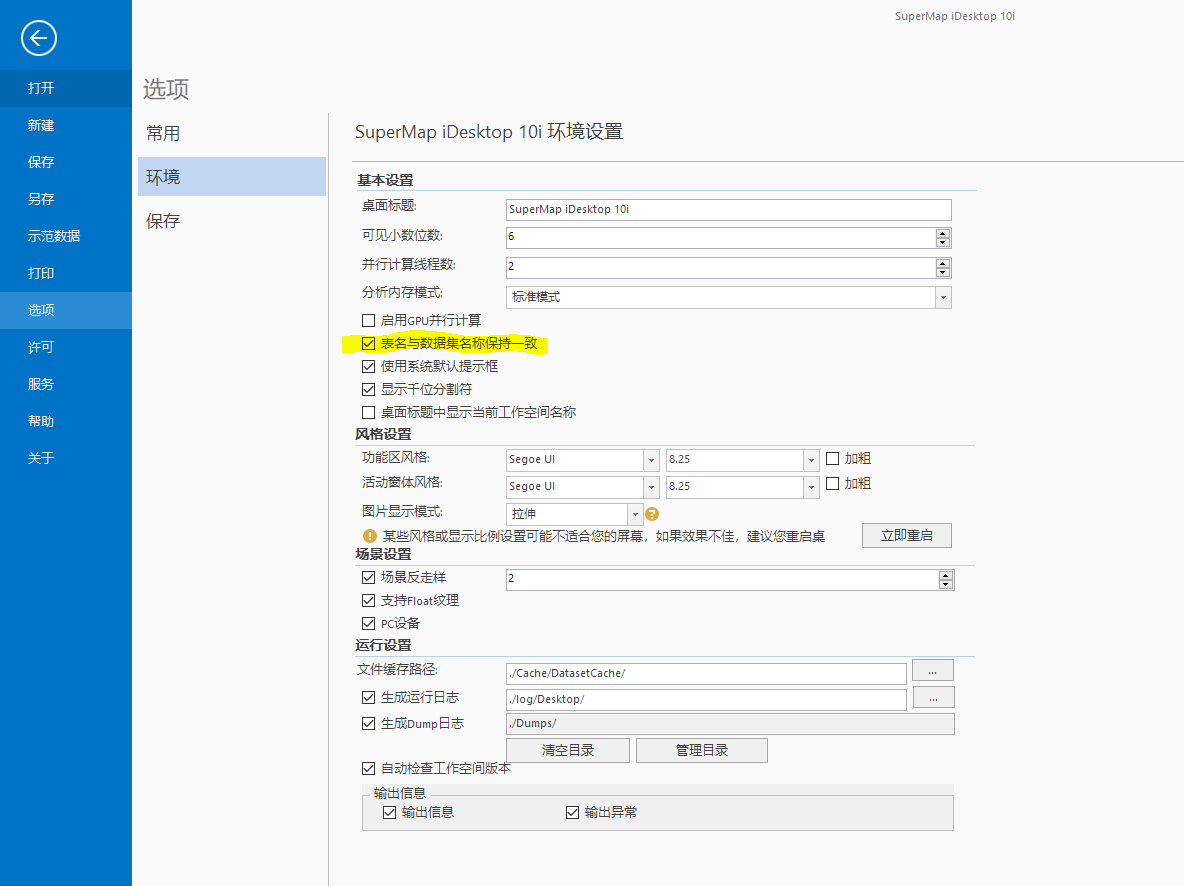The width and height of the screenshot is (1184, 886).
Task: Click the orange help question mark icon
Action: 652,514
